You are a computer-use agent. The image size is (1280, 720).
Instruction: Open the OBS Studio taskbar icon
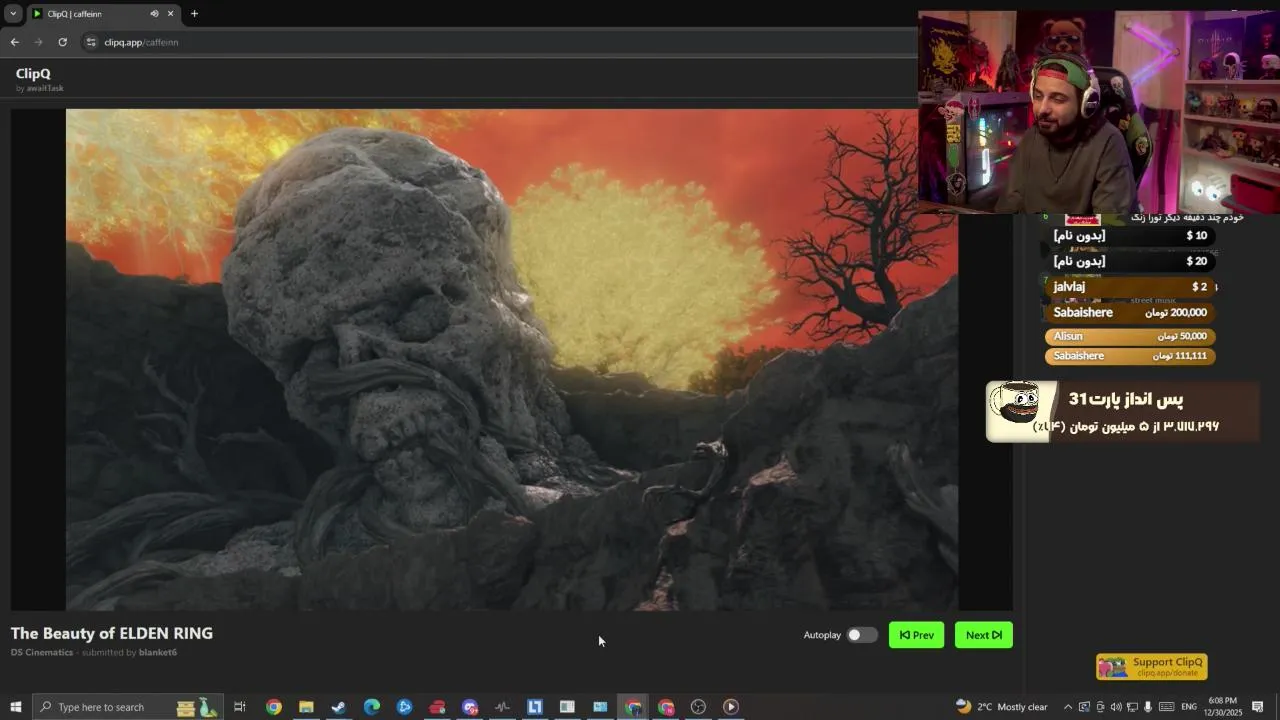pos(698,707)
